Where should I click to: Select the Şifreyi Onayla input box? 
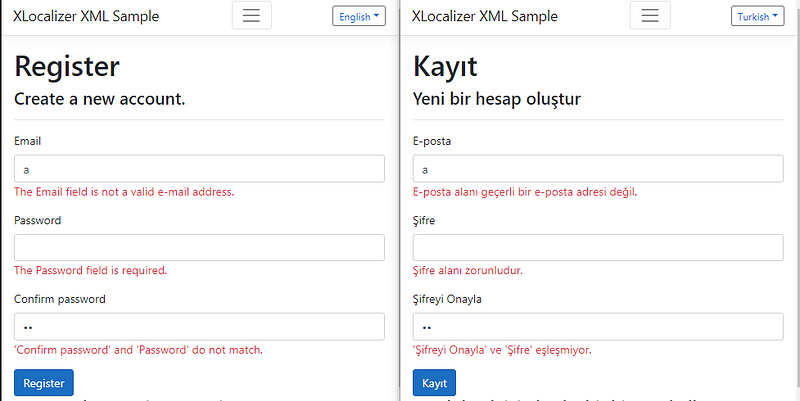597,327
